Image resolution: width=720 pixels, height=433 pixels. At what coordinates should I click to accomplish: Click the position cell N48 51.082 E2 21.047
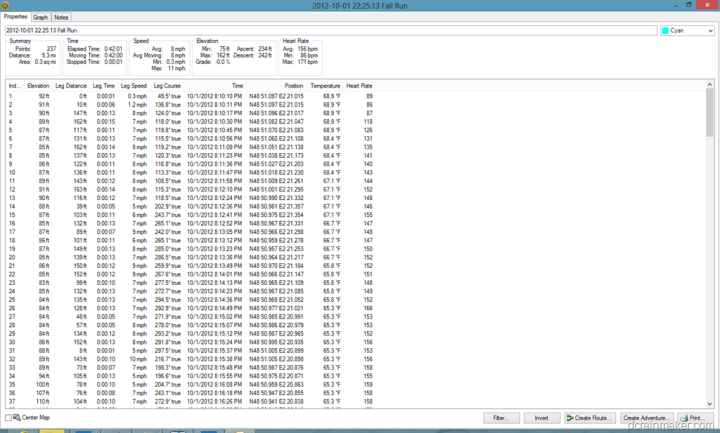[x=276, y=122]
